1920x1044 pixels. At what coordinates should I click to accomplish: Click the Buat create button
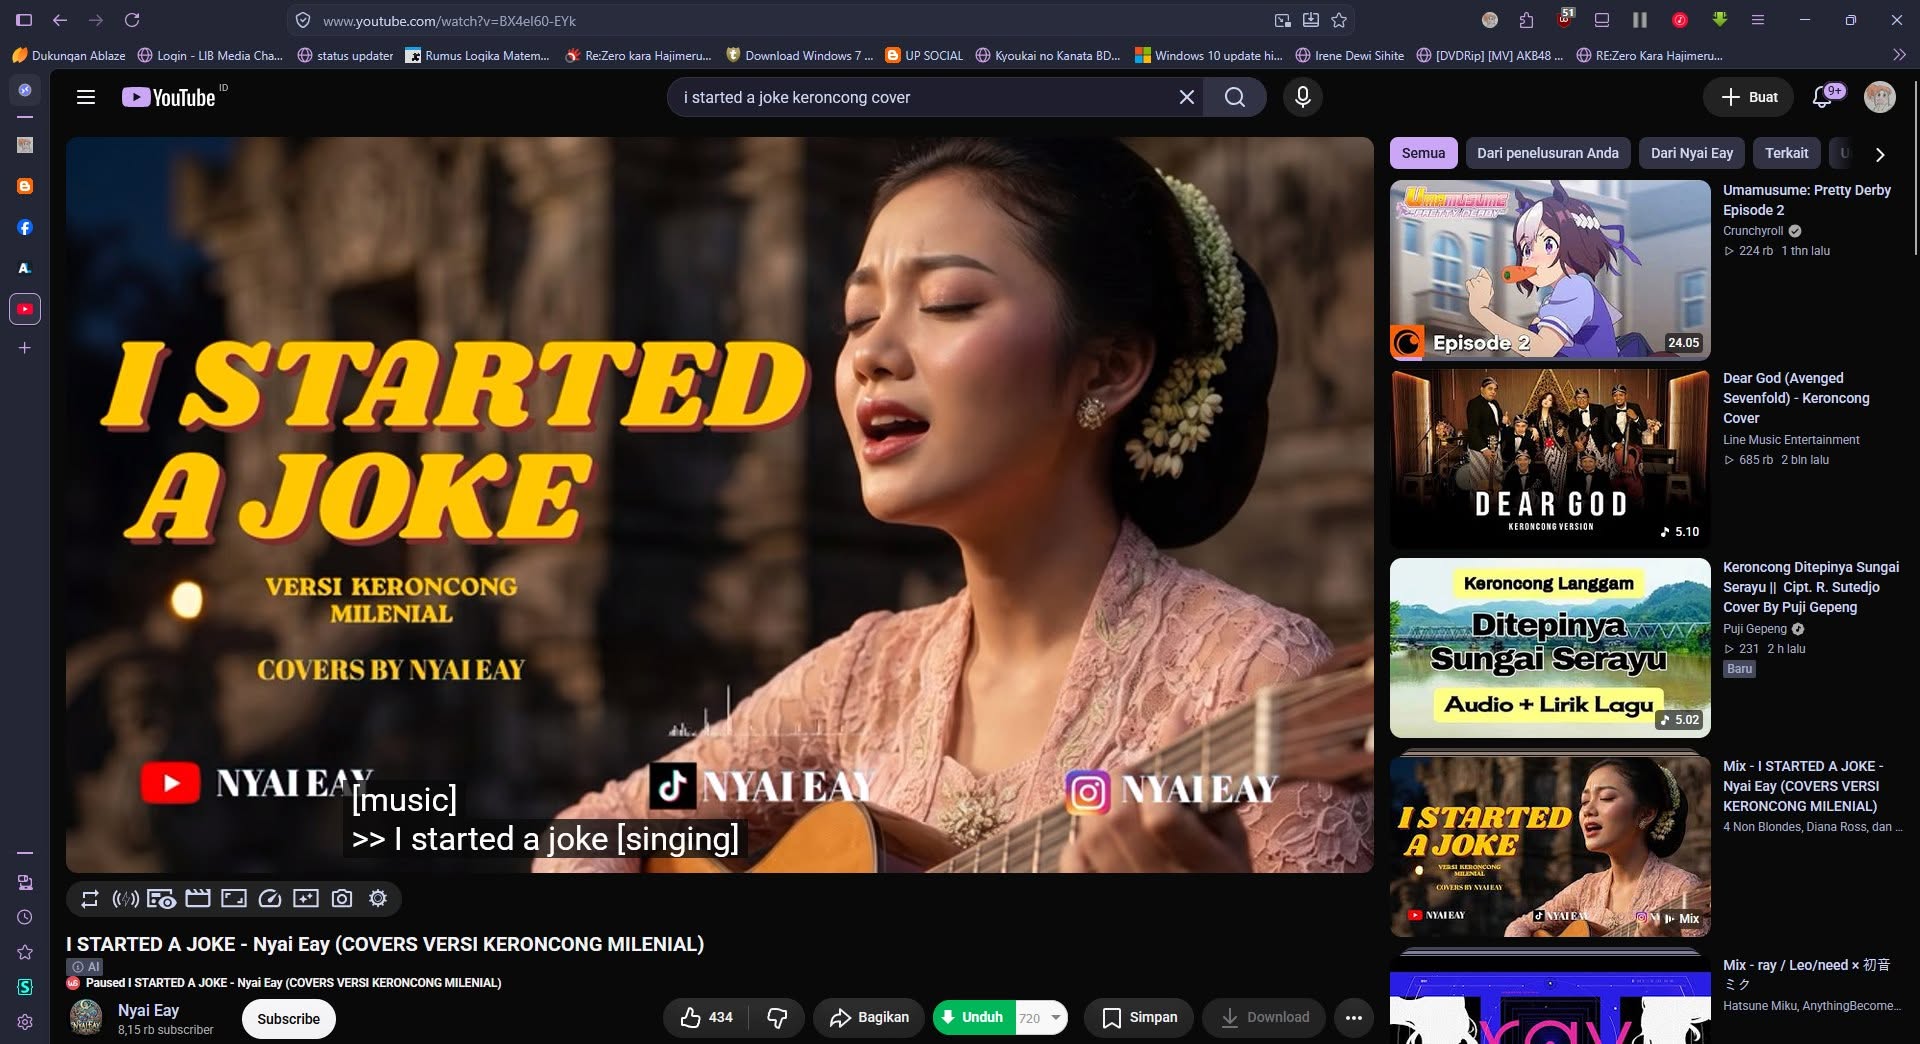click(x=1749, y=97)
